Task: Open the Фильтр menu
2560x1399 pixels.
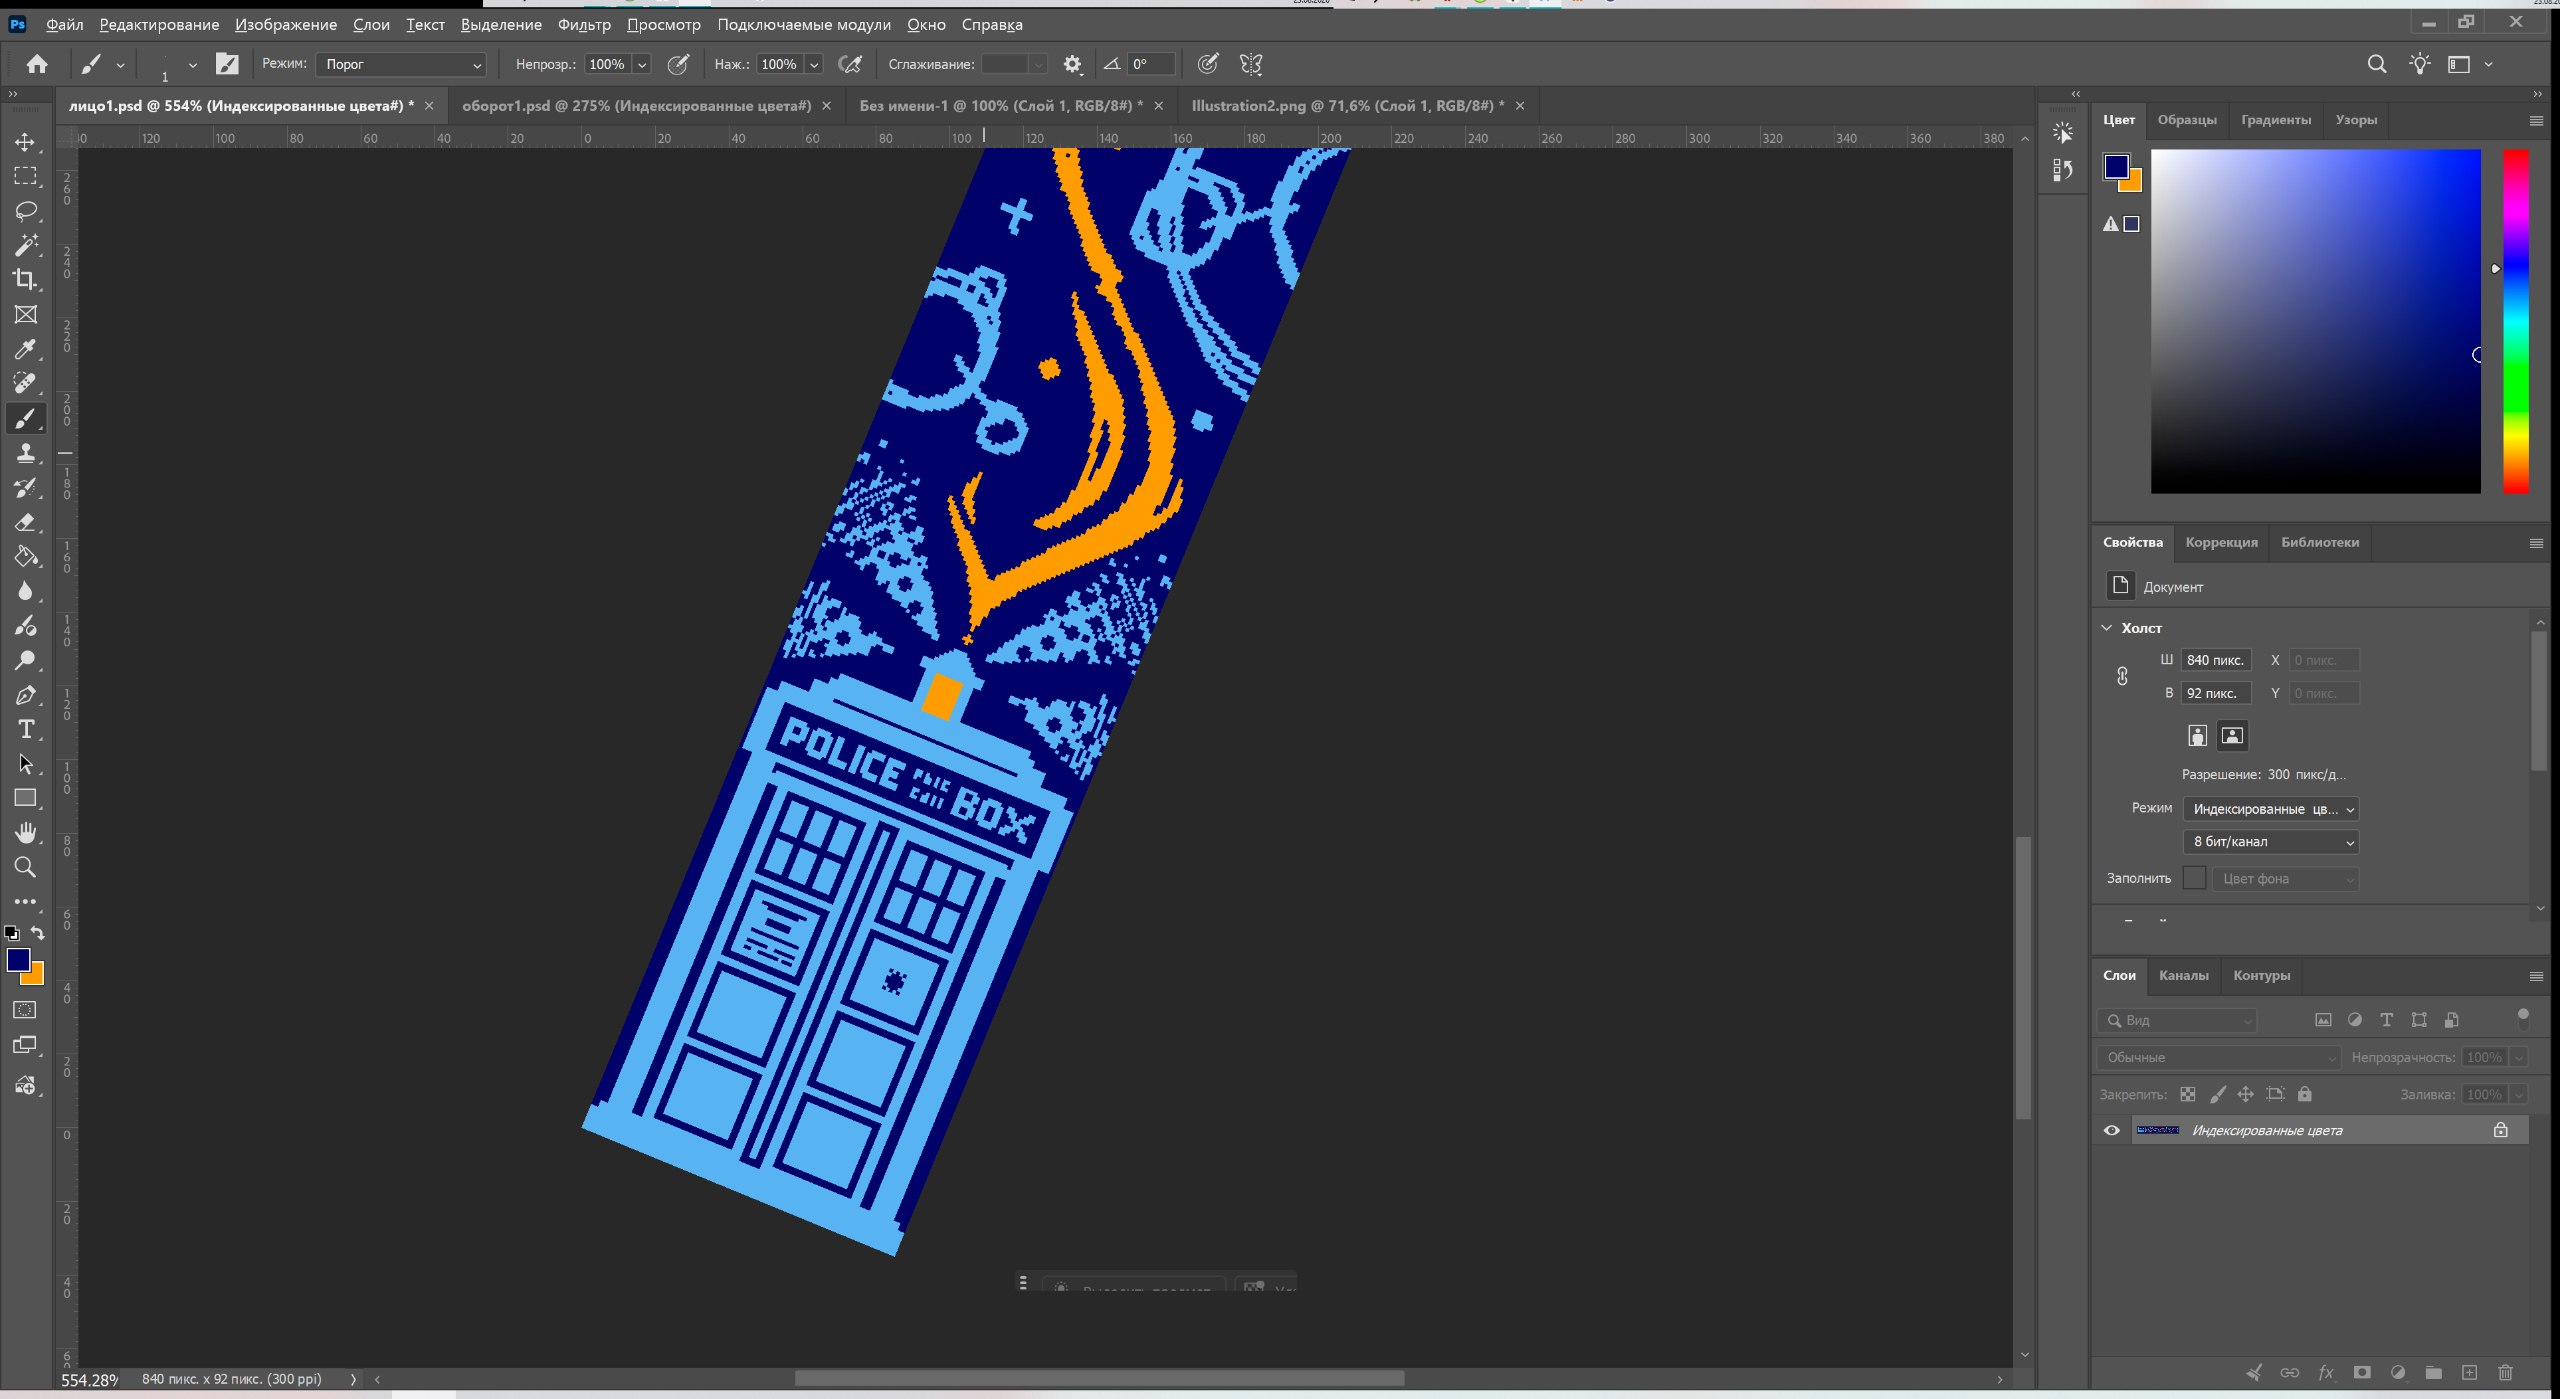Action: pyautogui.click(x=584, y=24)
